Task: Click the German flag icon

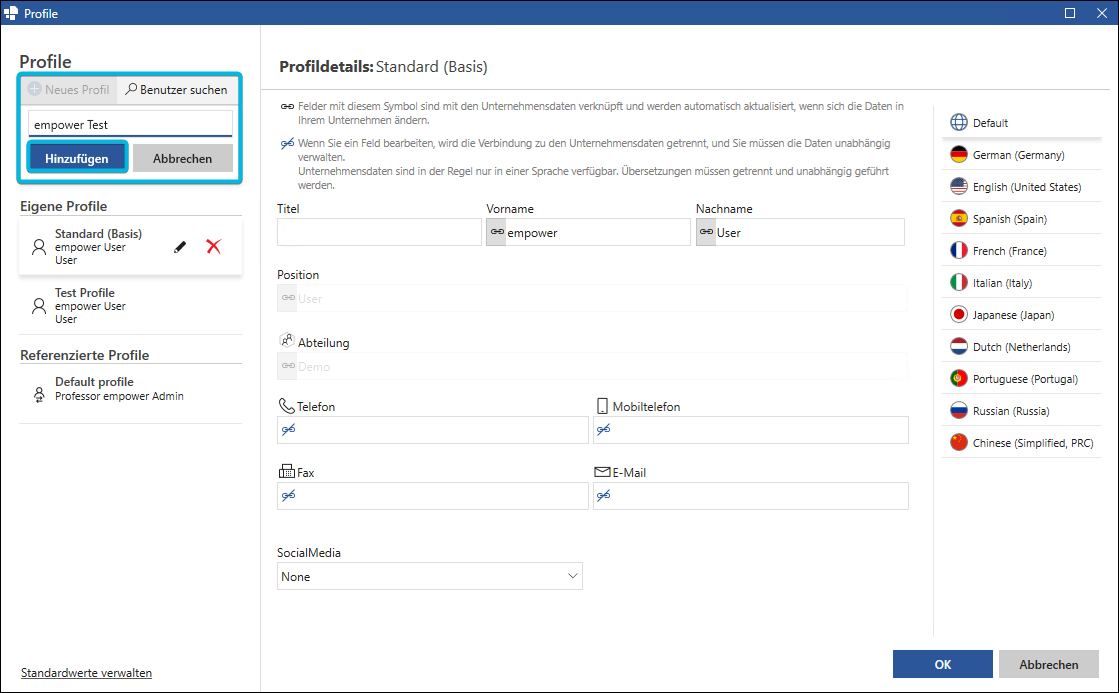Action: click(x=959, y=154)
